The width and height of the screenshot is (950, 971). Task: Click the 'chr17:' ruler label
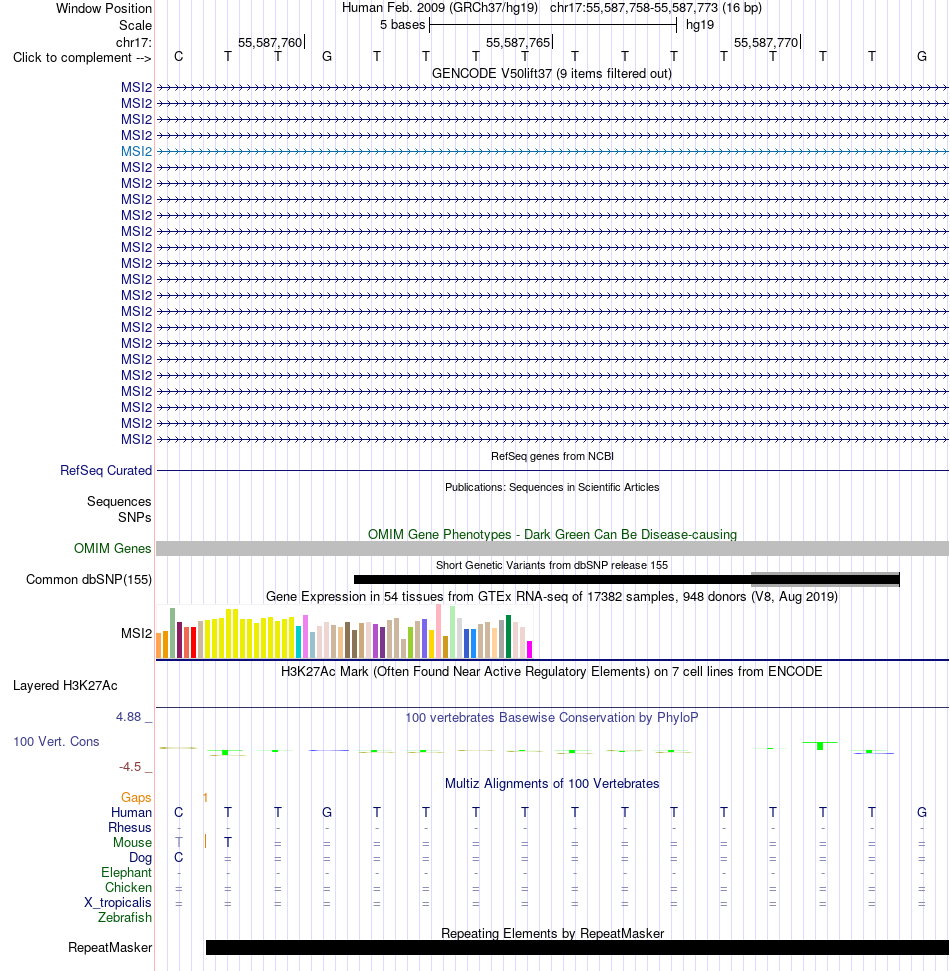tap(134, 42)
